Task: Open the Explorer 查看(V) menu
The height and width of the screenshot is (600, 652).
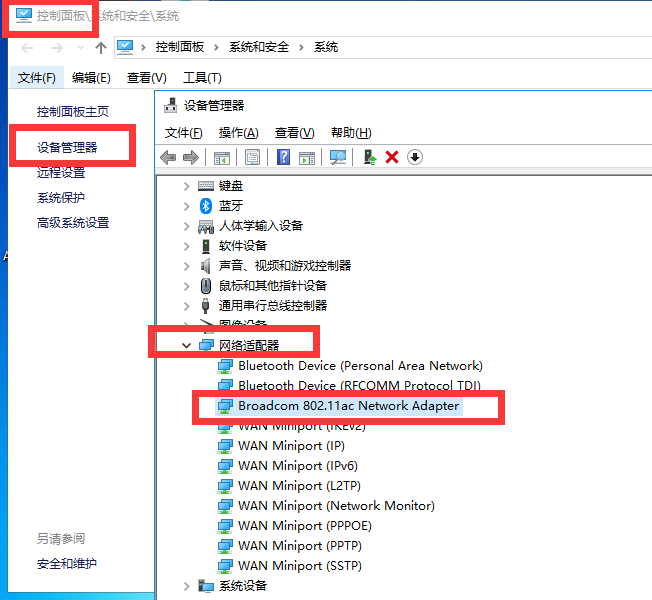Action: click(146, 78)
